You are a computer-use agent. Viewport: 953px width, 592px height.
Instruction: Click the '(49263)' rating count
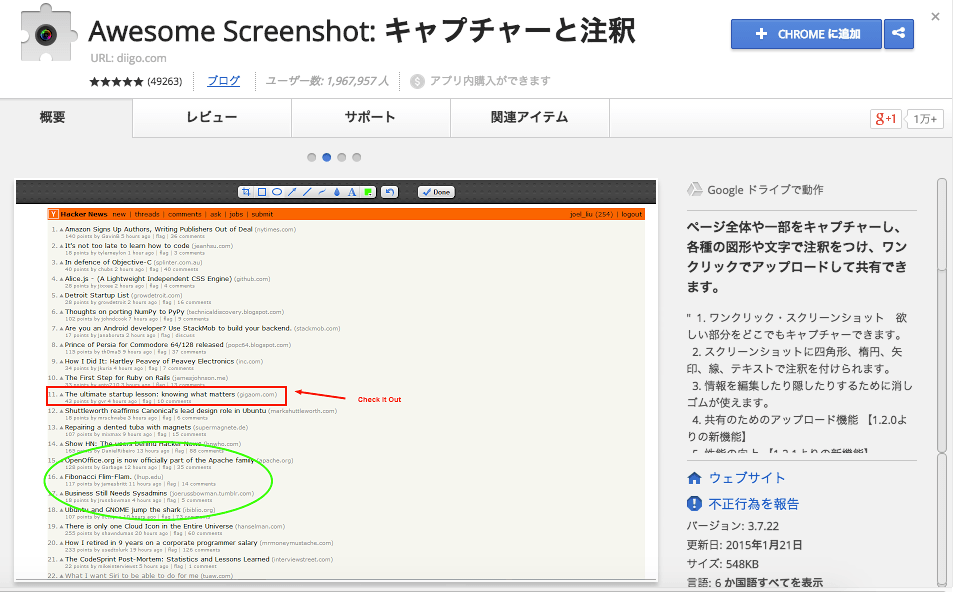tap(165, 81)
